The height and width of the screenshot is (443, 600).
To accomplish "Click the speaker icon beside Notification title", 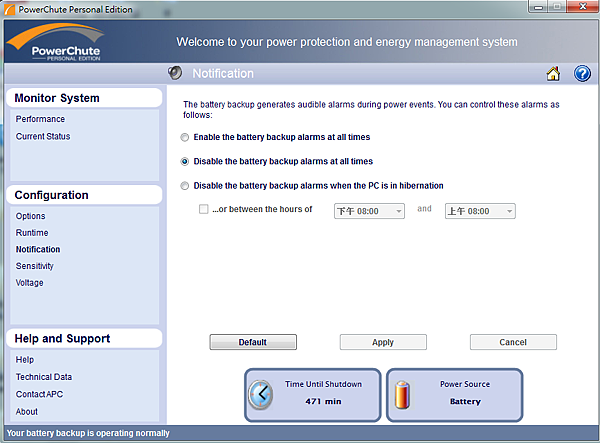I will pyautogui.click(x=175, y=73).
